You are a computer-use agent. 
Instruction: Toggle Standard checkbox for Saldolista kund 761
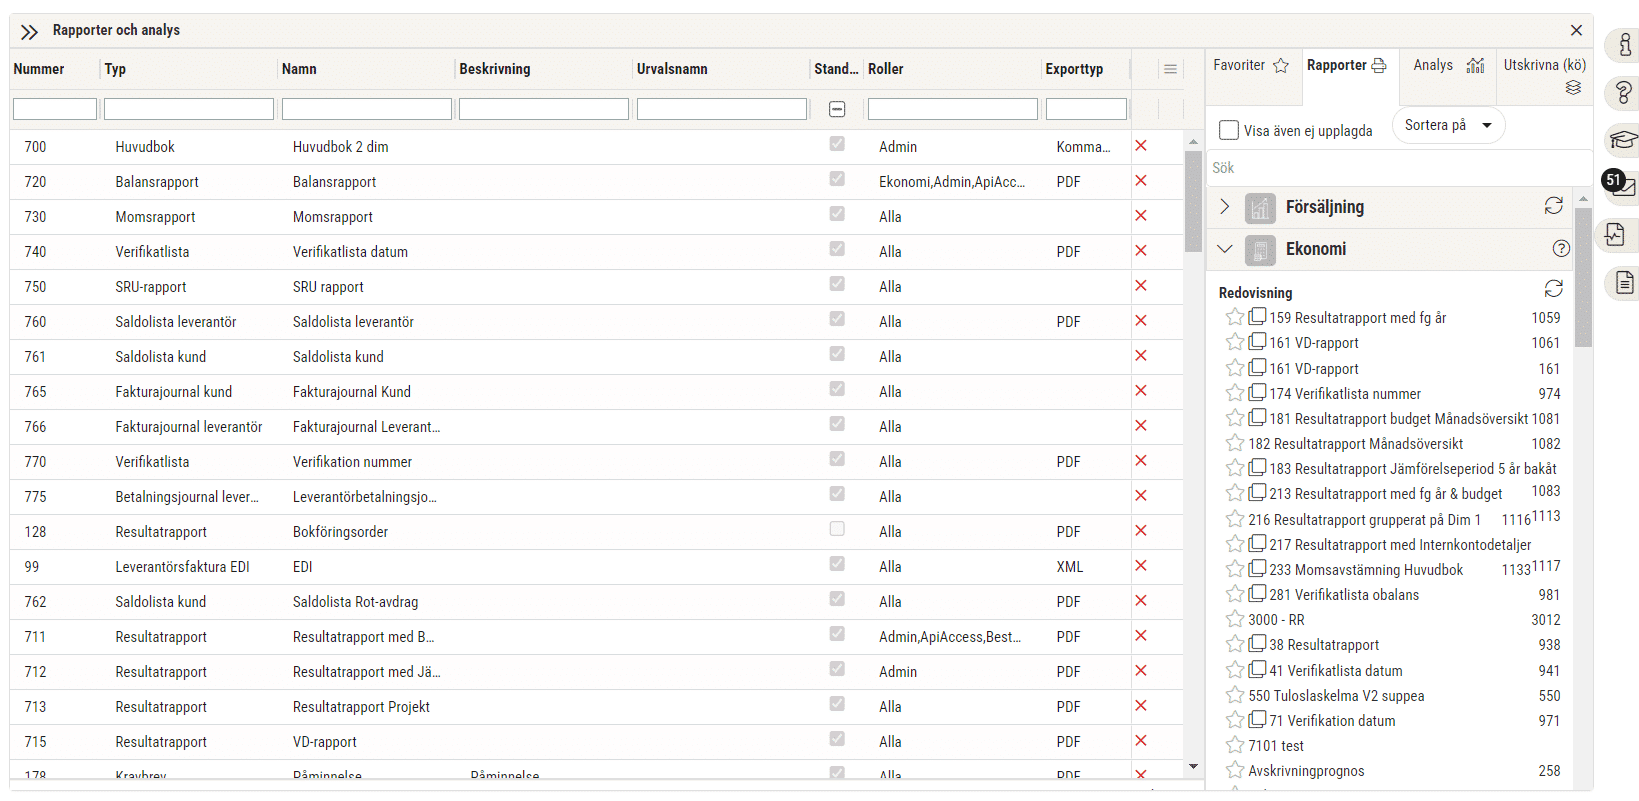[837, 354]
